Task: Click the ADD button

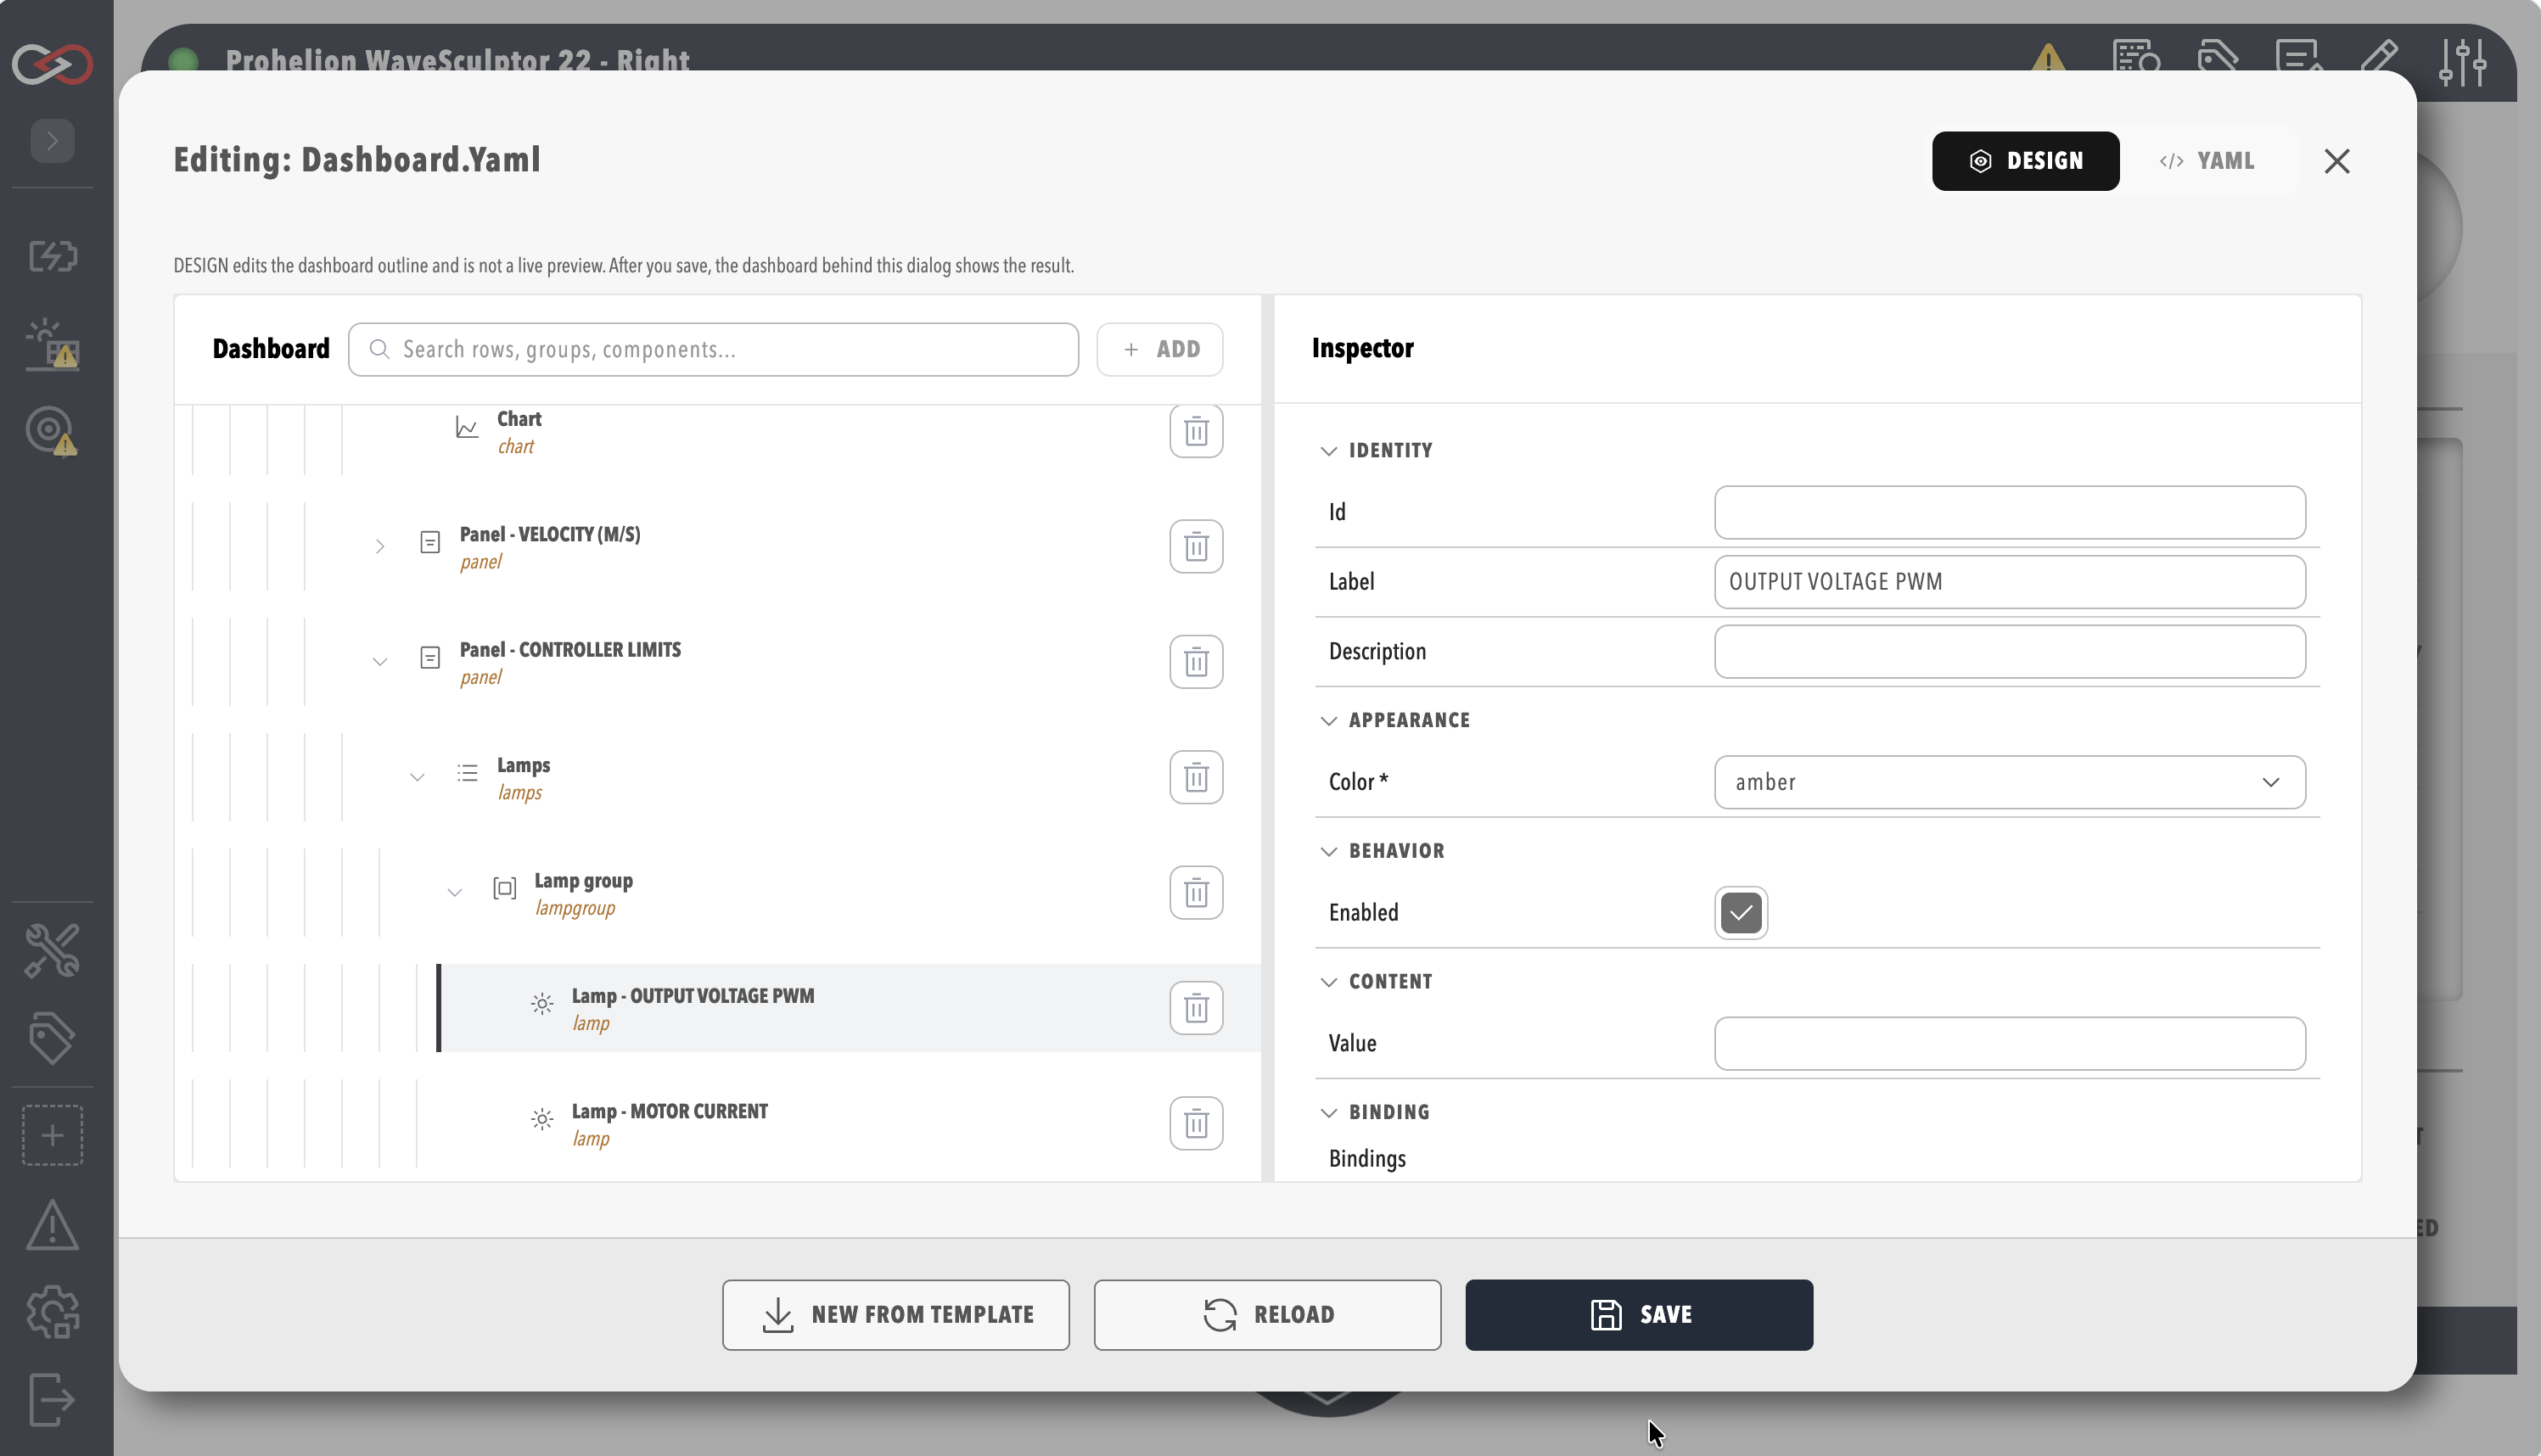Action: click(1160, 349)
